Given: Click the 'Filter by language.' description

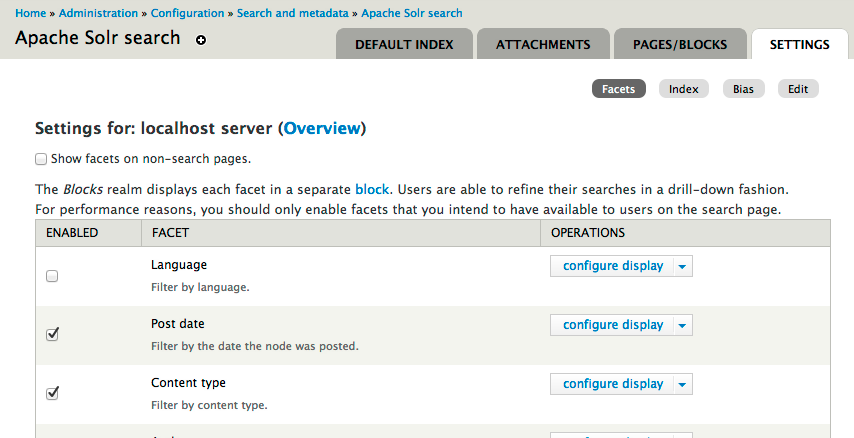Looking at the screenshot, I should pyautogui.click(x=200, y=287).
